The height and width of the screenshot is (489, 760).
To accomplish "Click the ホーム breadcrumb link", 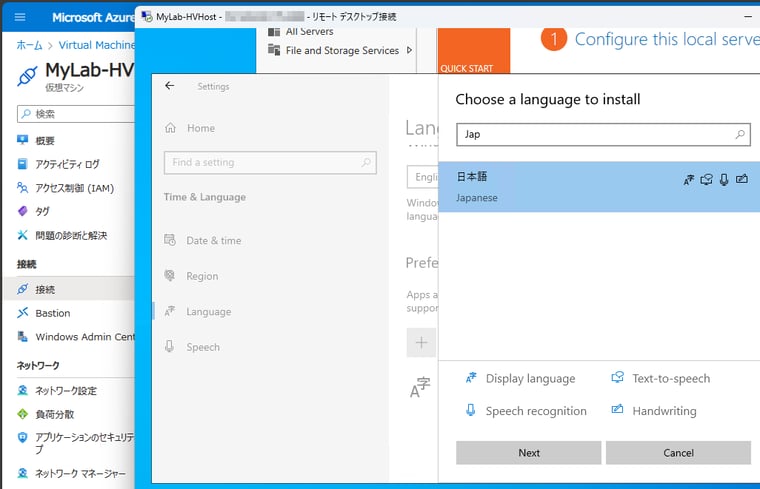I will 28,45.
